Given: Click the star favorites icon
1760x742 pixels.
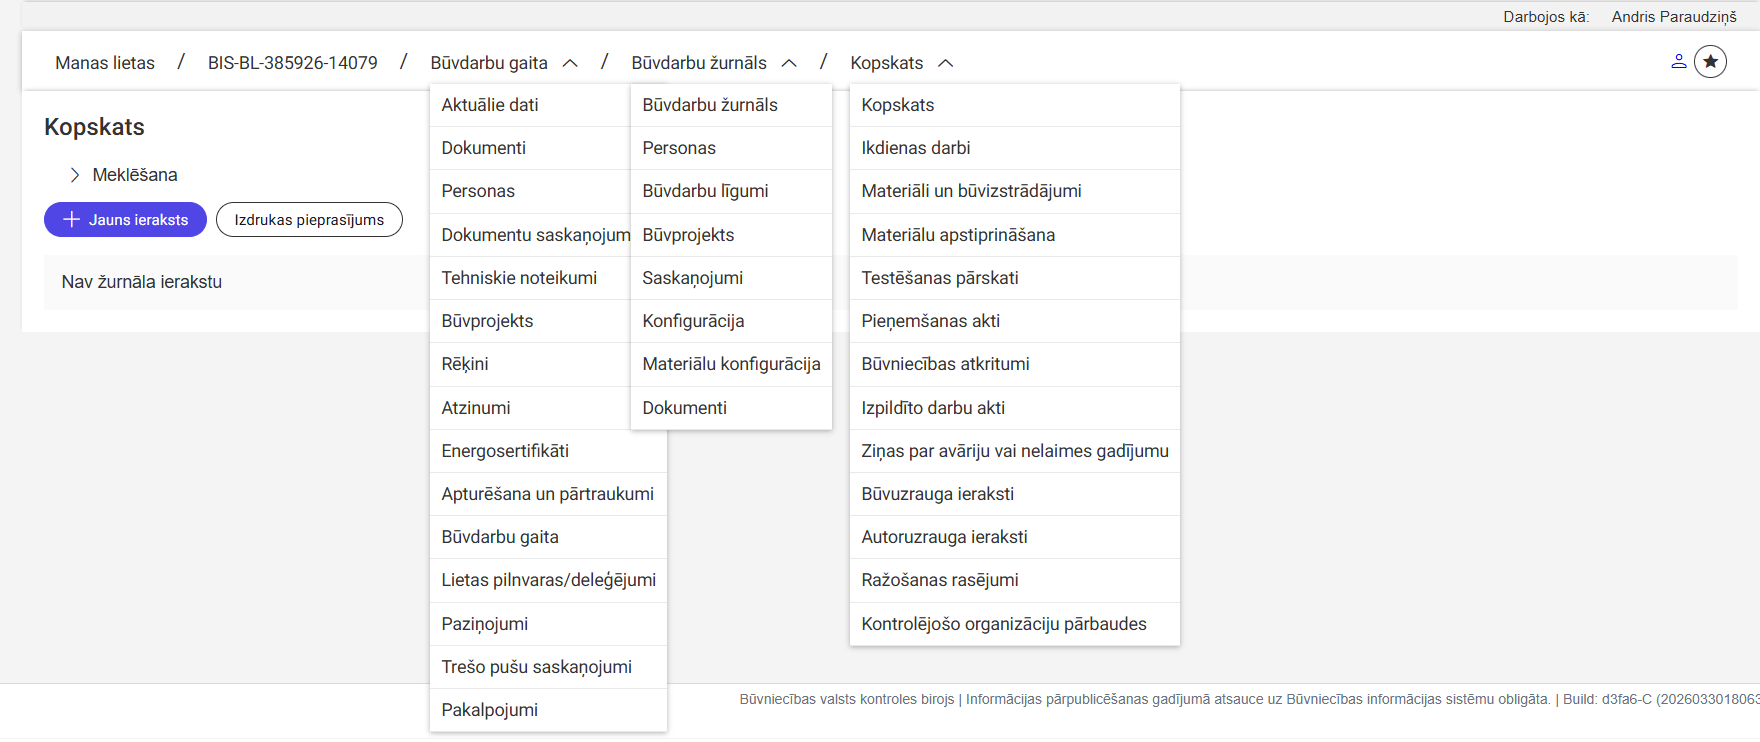Looking at the screenshot, I should point(1710,62).
